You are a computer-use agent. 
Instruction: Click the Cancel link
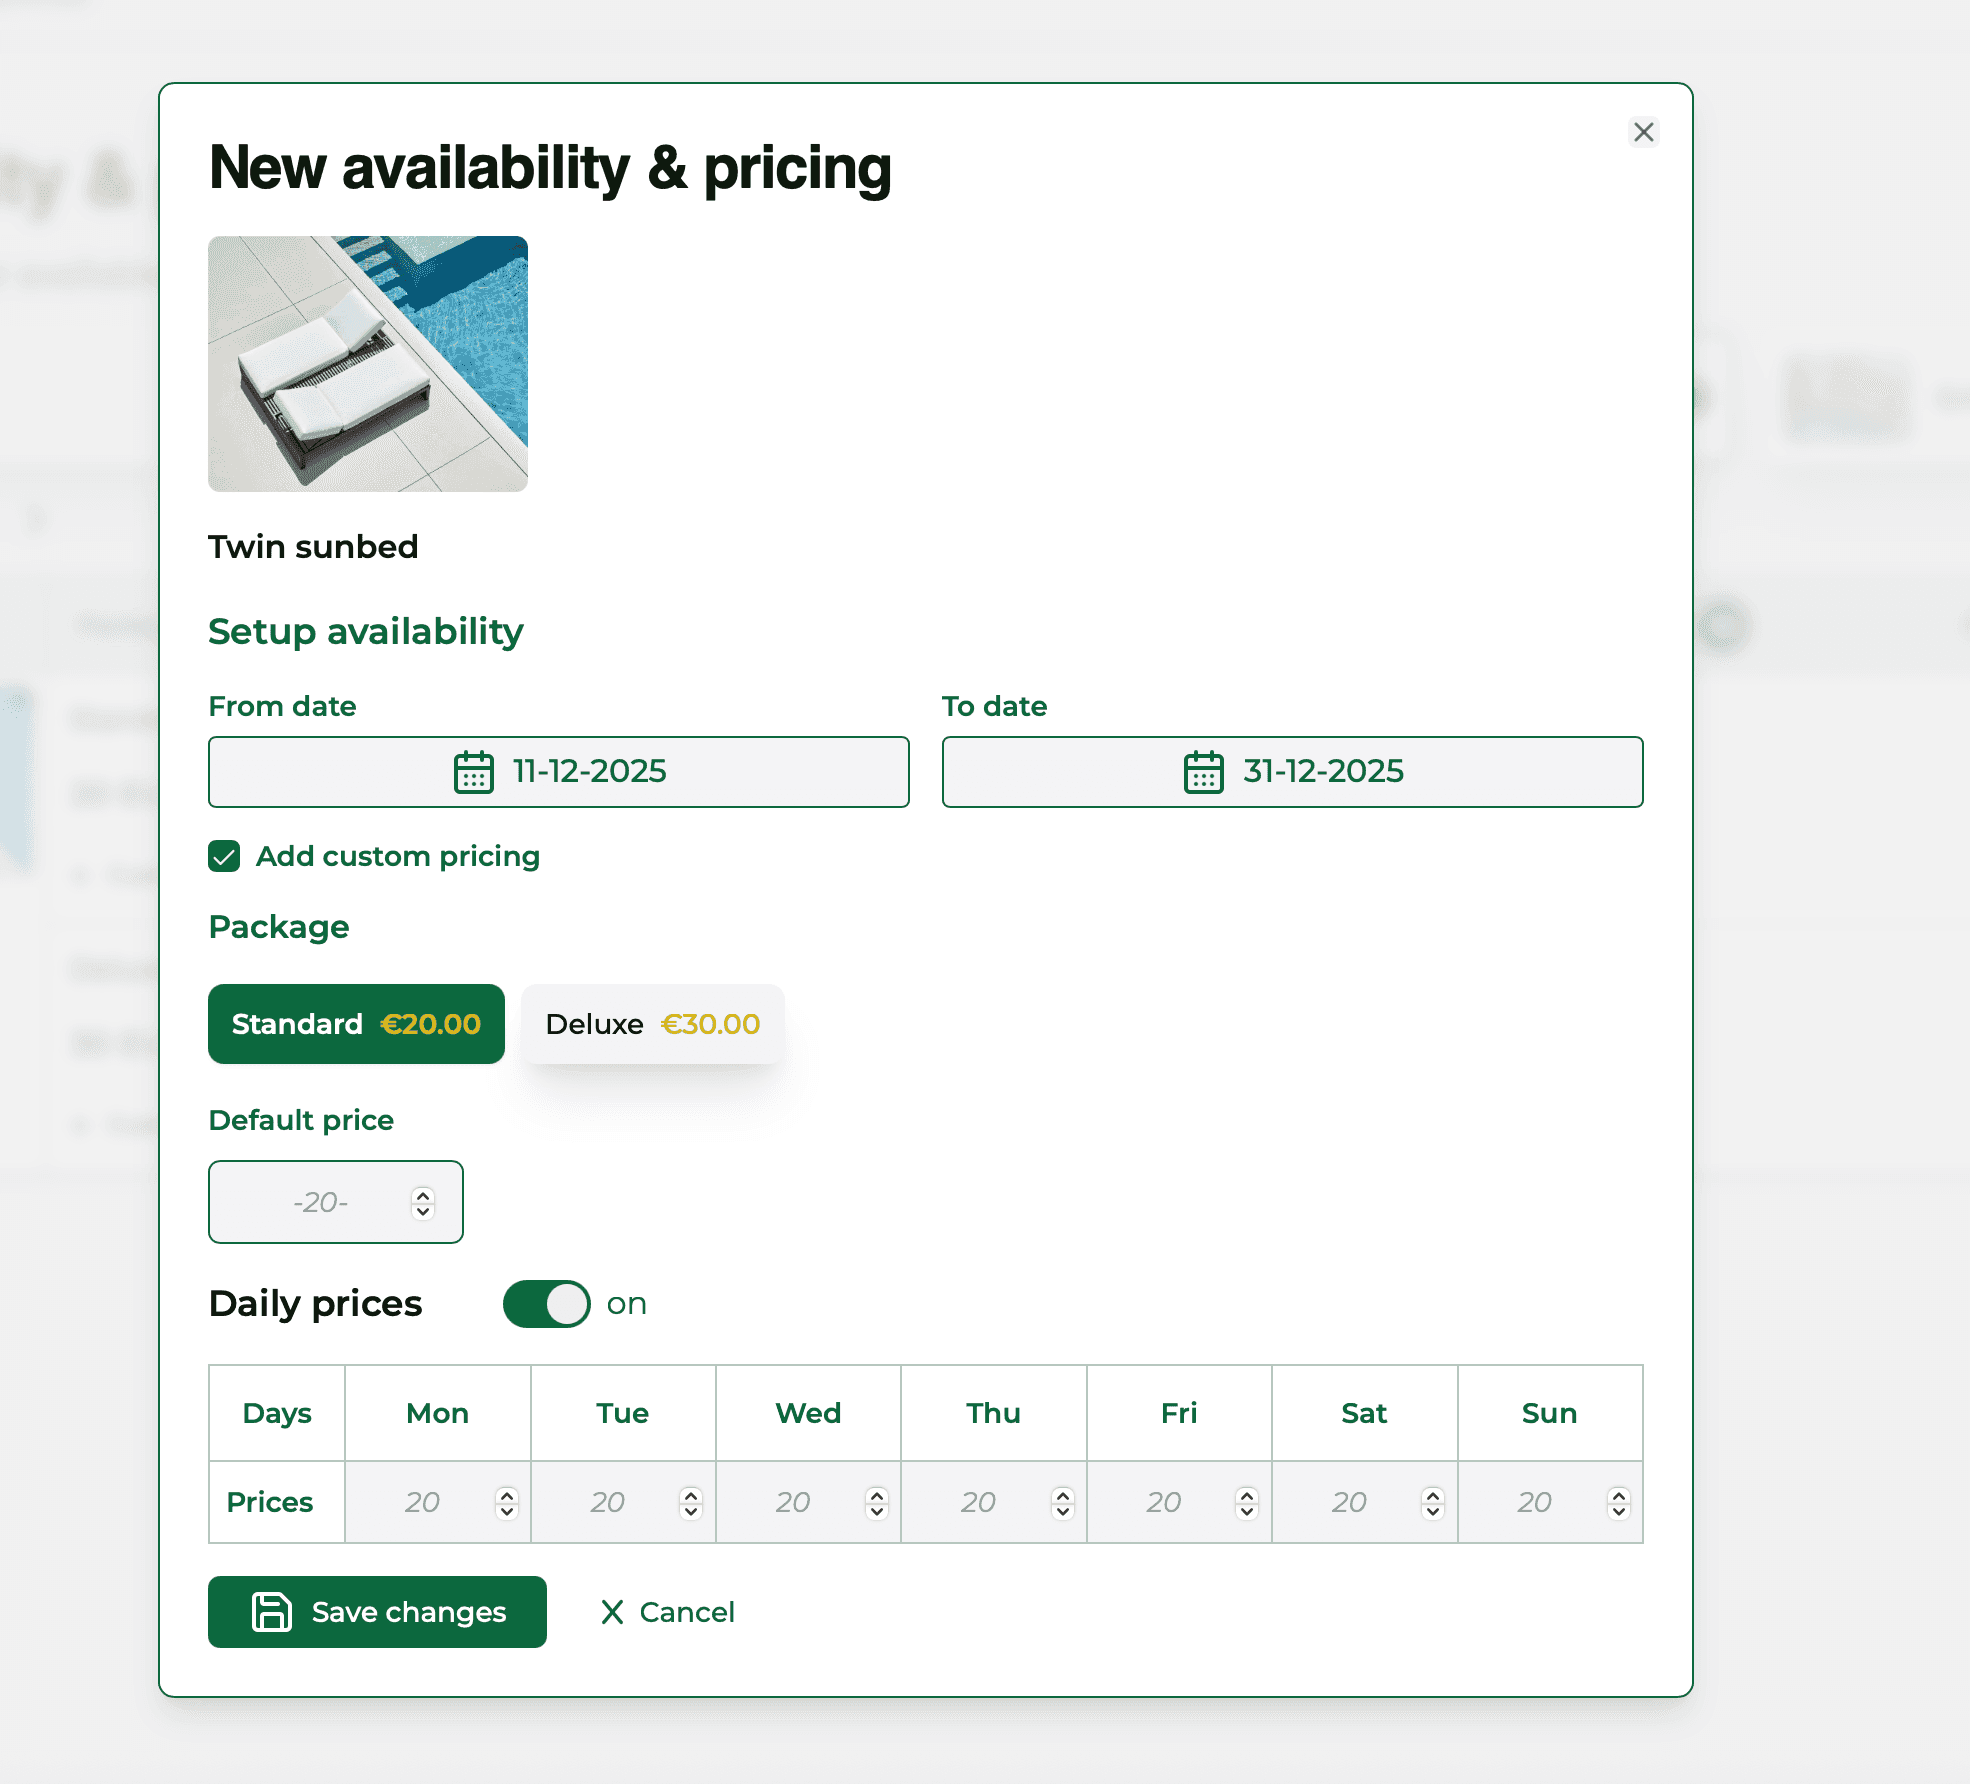click(x=687, y=1612)
